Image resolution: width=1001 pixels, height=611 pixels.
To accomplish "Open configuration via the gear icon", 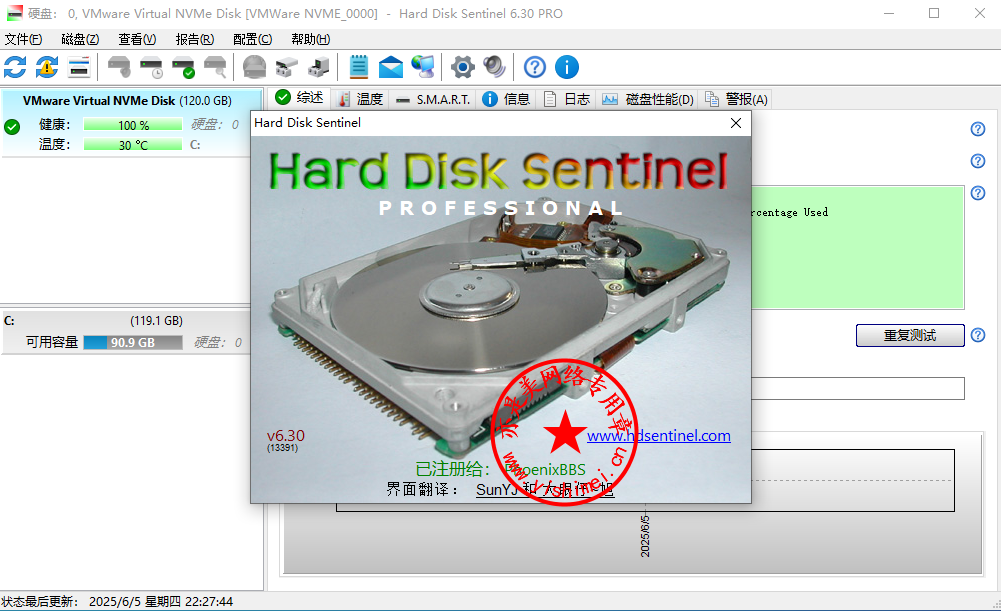I will coord(463,67).
